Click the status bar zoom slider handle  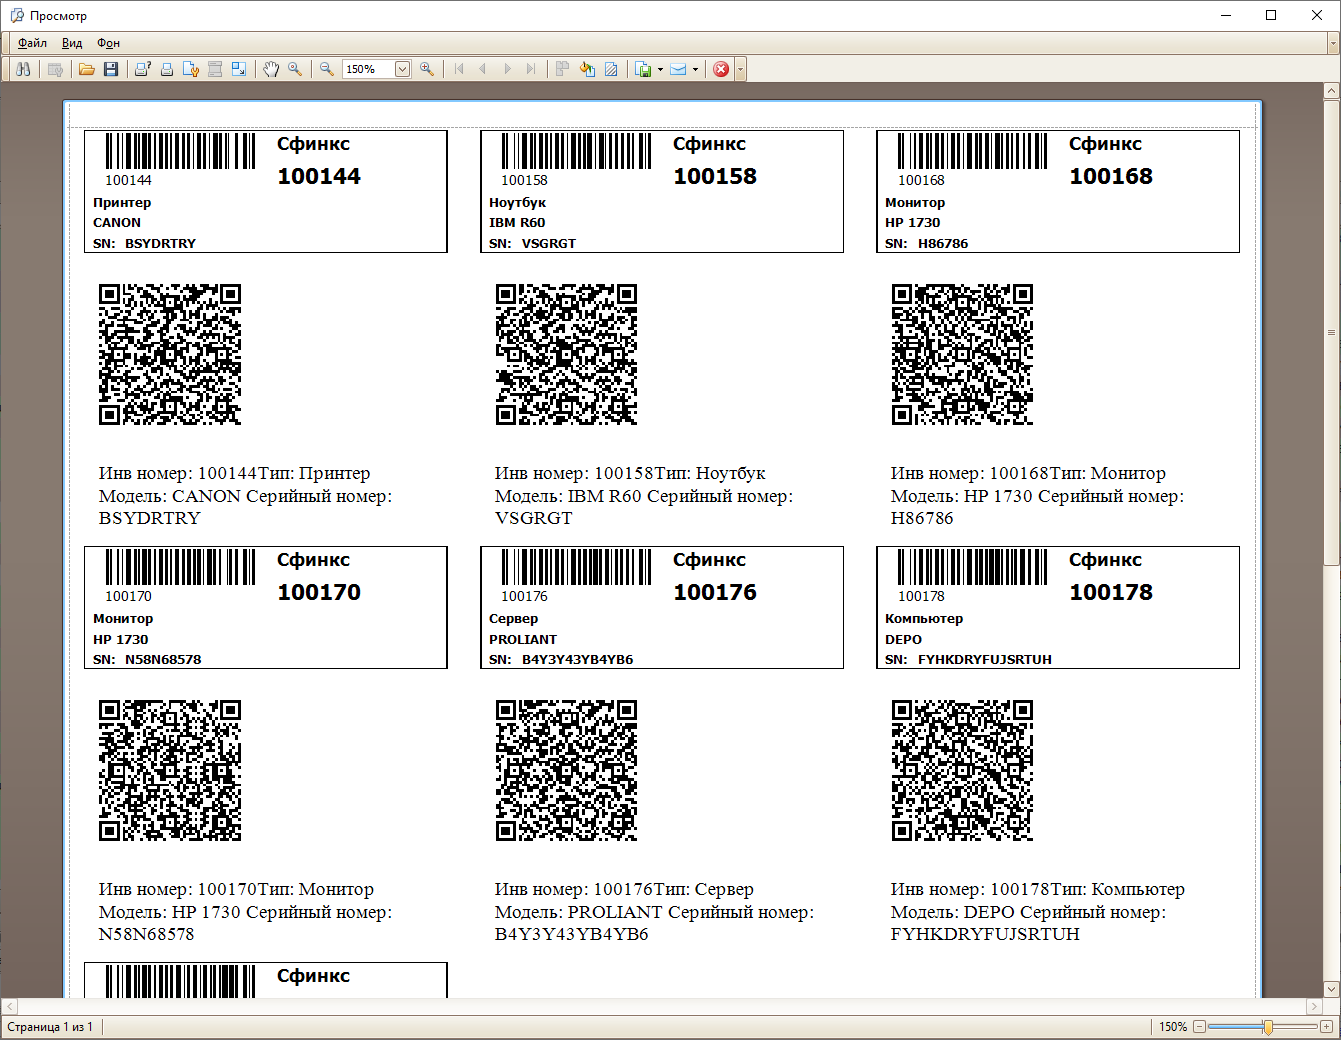click(x=1268, y=1027)
